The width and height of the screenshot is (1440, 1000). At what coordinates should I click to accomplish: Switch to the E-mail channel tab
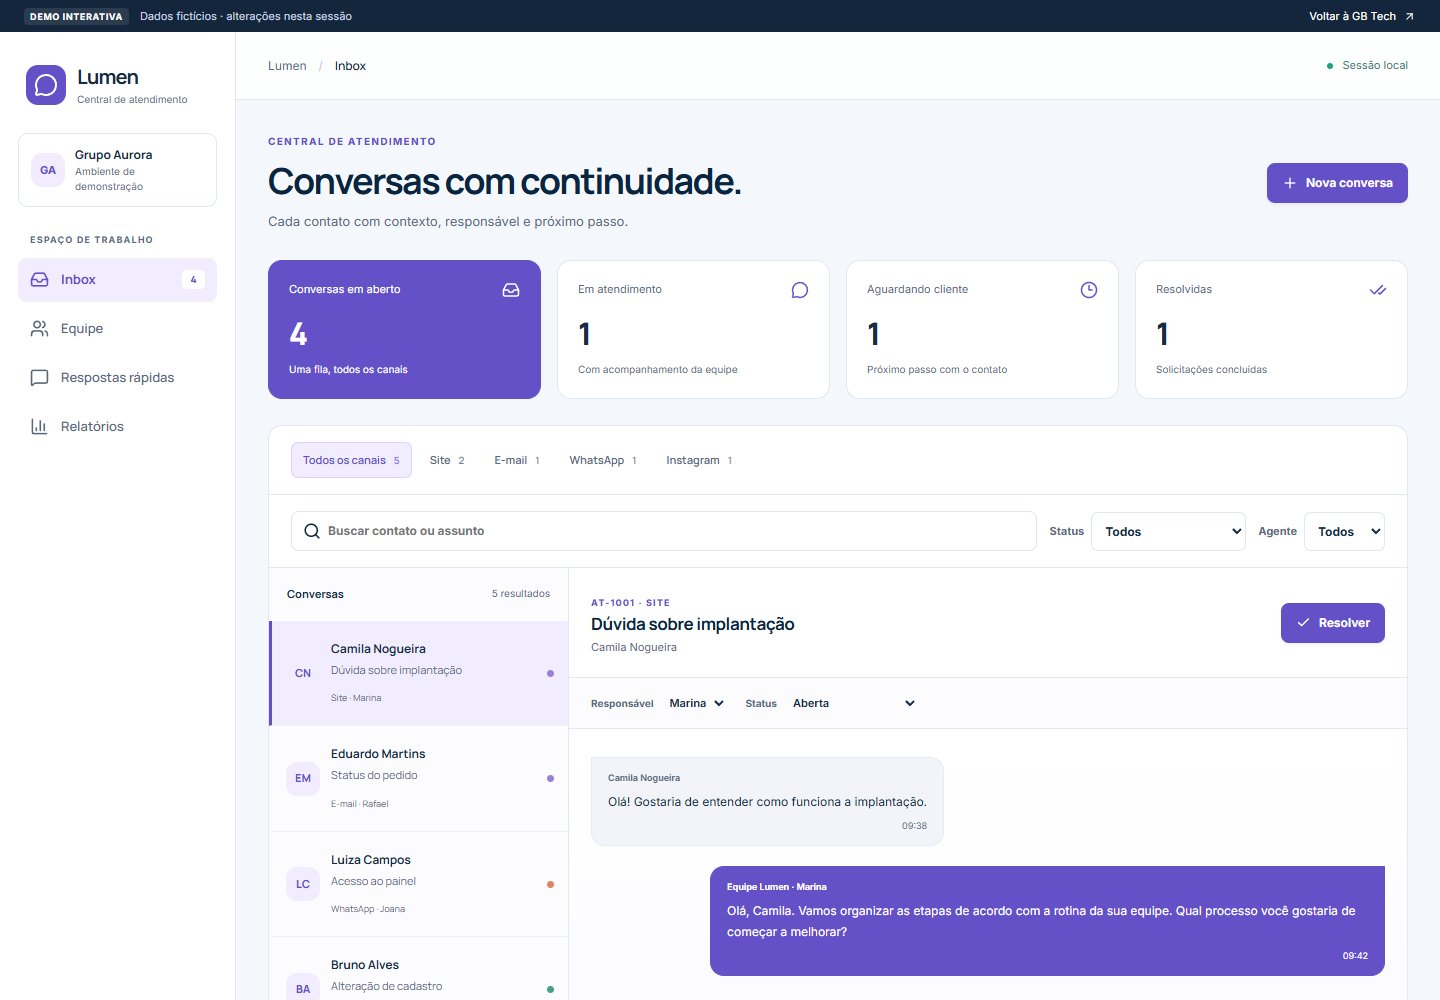click(x=517, y=460)
